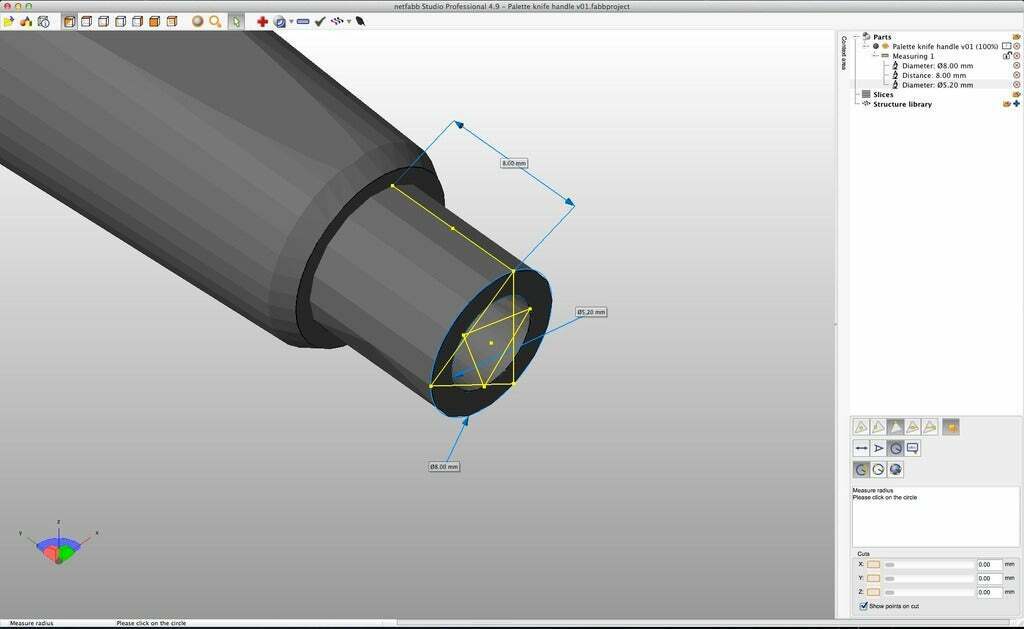This screenshot has height=629, width=1024.
Task: Click the X cut value field
Action: click(989, 564)
